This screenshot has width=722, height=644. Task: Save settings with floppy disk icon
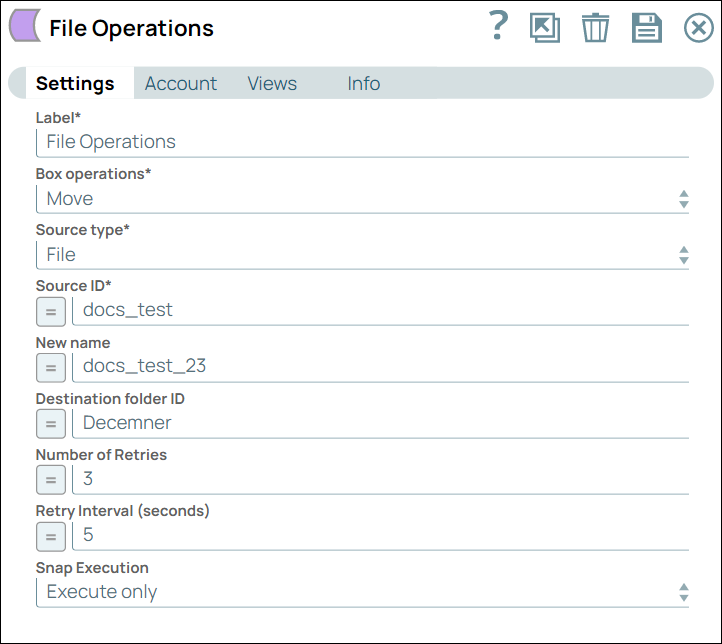coord(647,27)
